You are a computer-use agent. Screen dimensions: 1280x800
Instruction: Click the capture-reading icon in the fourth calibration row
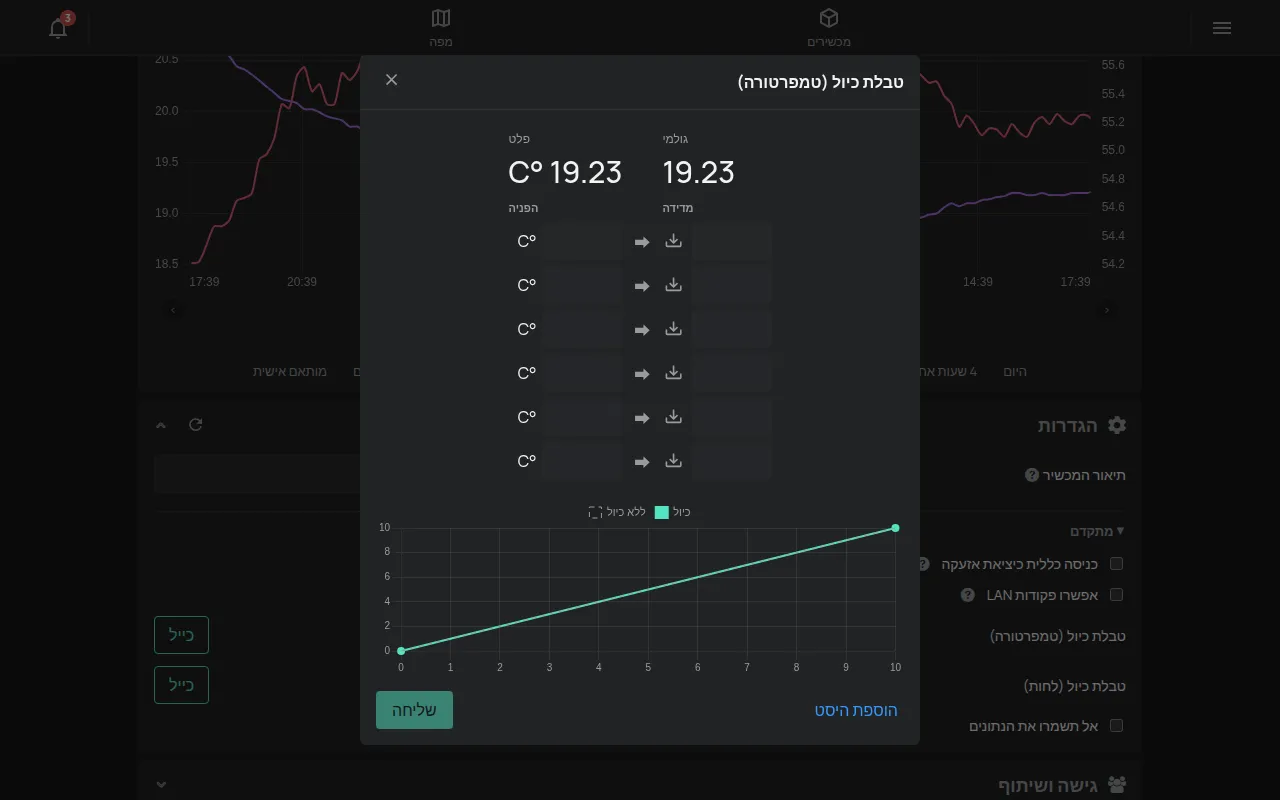pyautogui.click(x=674, y=373)
